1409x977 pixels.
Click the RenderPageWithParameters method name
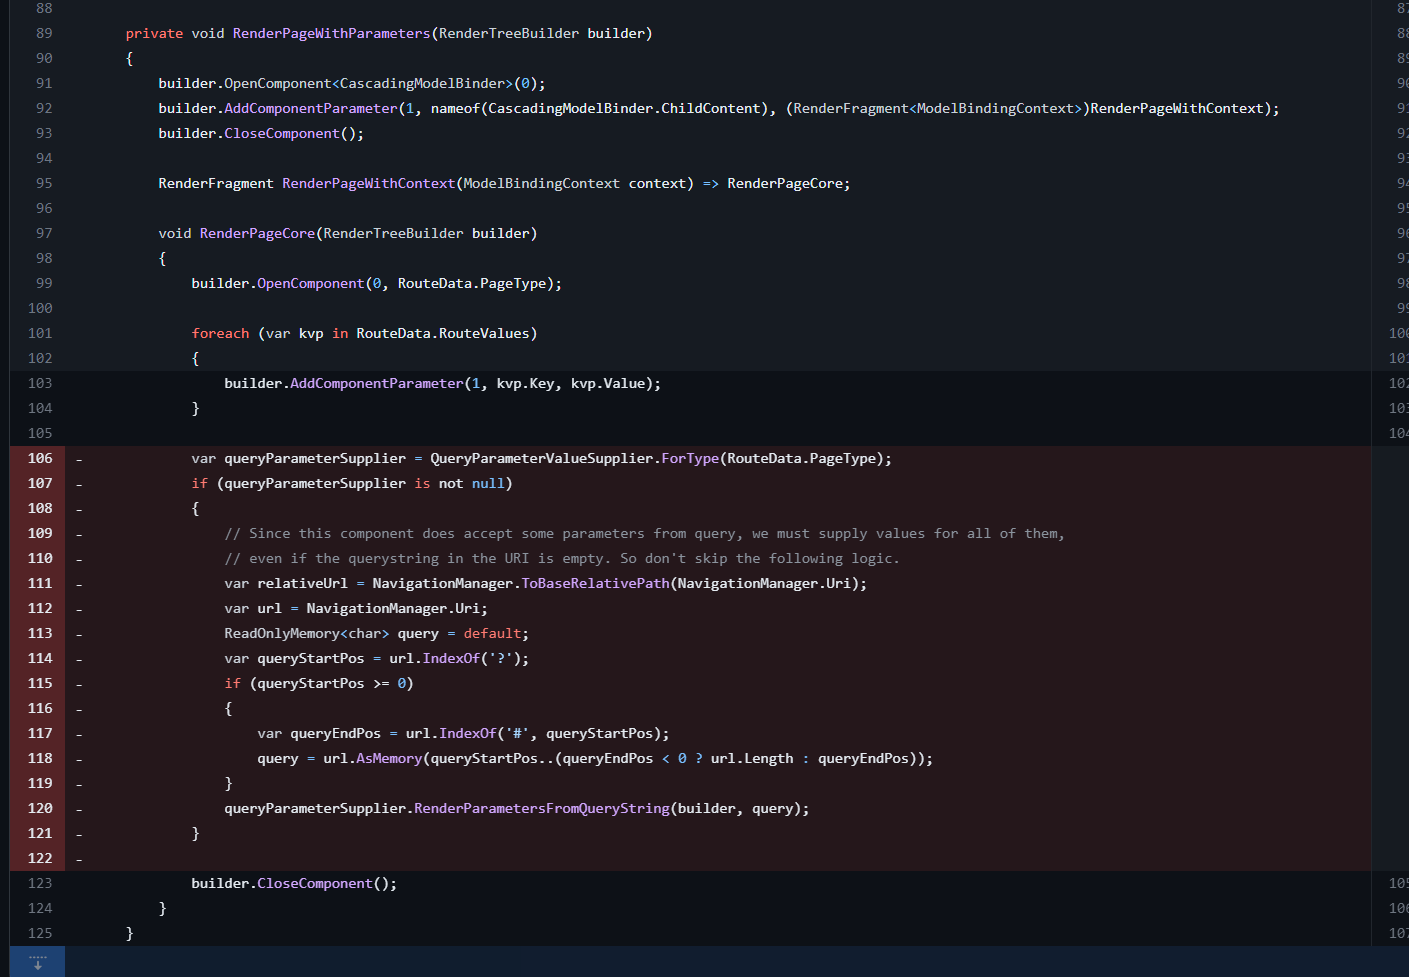click(331, 33)
